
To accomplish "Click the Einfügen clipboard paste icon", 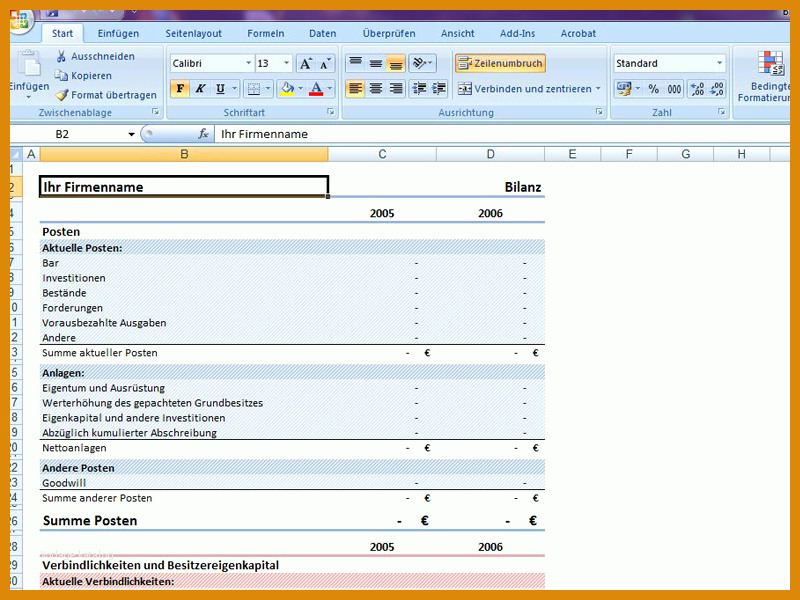I will pyautogui.click(x=29, y=64).
